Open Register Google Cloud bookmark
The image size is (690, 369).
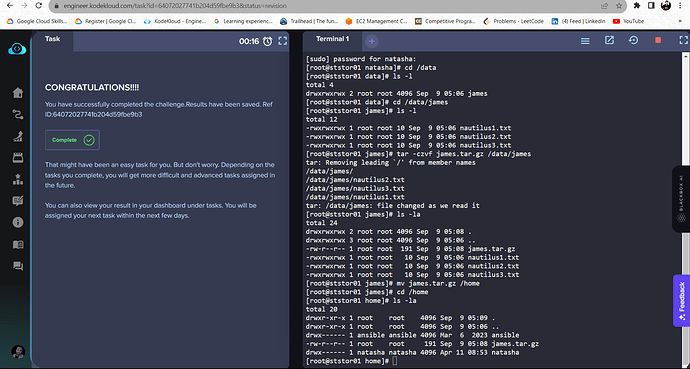tap(106, 21)
